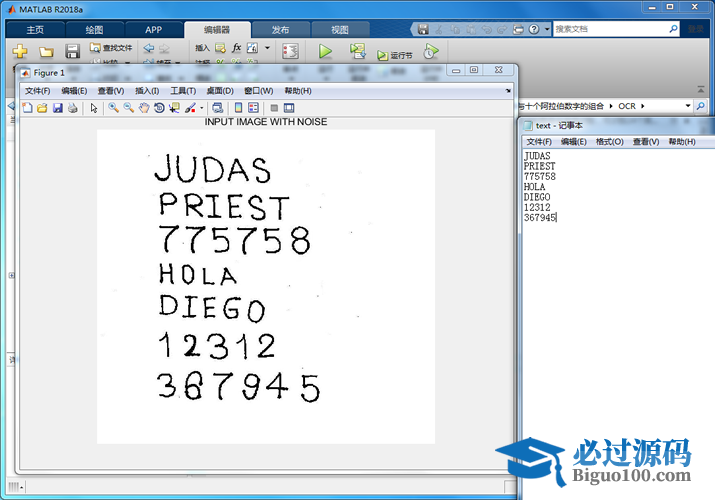The height and width of the screenshot is (500, 715).
Task: Open the 文件(F) menu in Figure 1
Action: (x=37, y=91)
